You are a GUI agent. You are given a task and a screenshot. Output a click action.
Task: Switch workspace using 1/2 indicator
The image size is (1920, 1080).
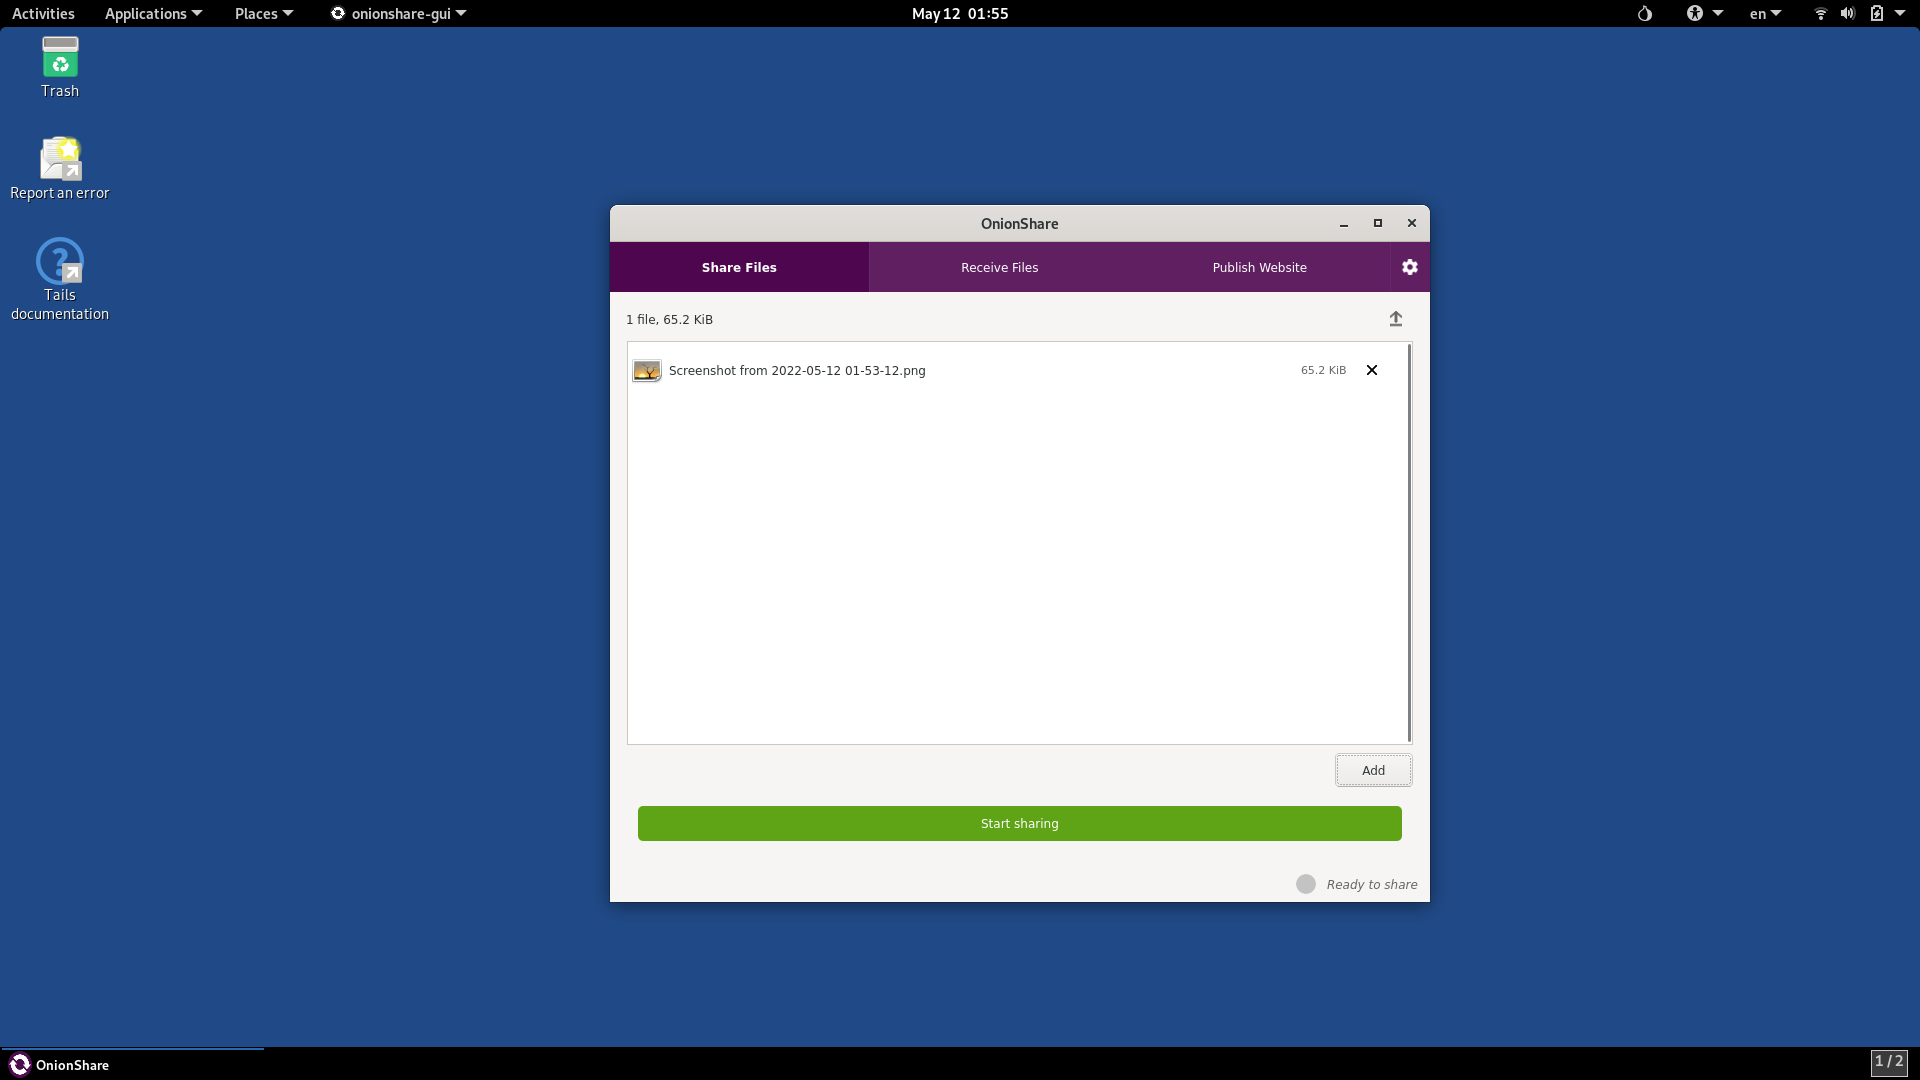pos(1889,1062)
